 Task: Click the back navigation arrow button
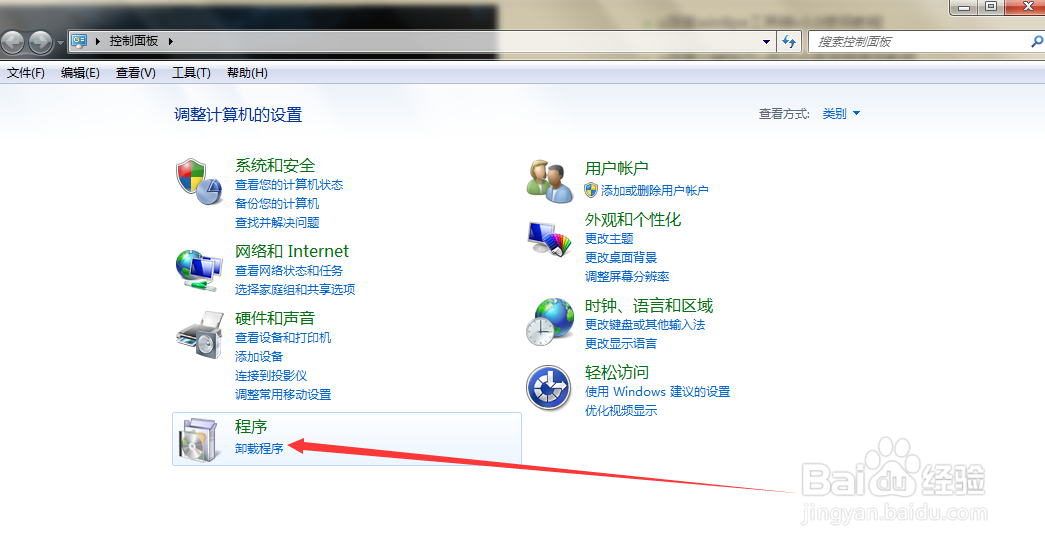(x=13, y=42)
